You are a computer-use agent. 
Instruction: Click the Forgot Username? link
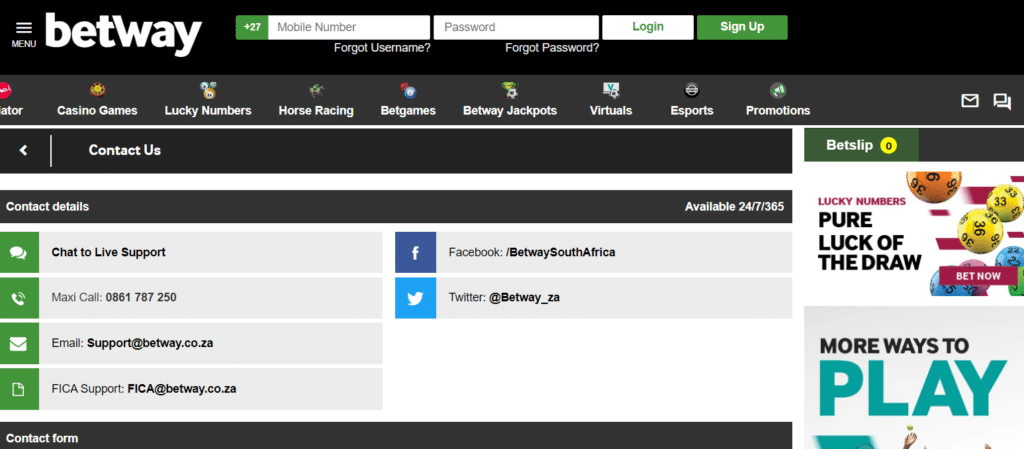tap(382, 48)
